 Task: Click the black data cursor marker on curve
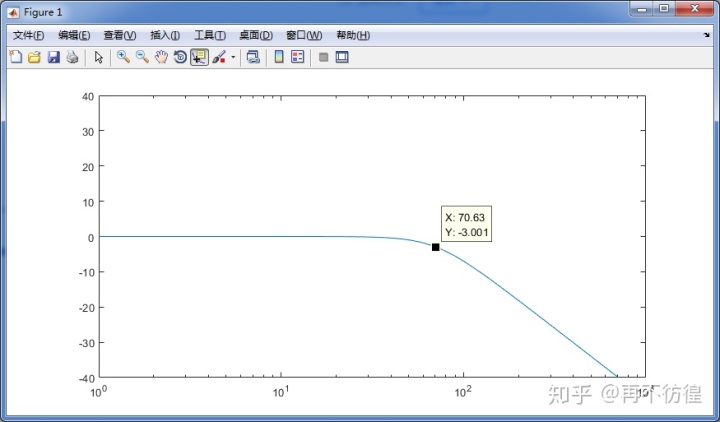pos(436,247)
